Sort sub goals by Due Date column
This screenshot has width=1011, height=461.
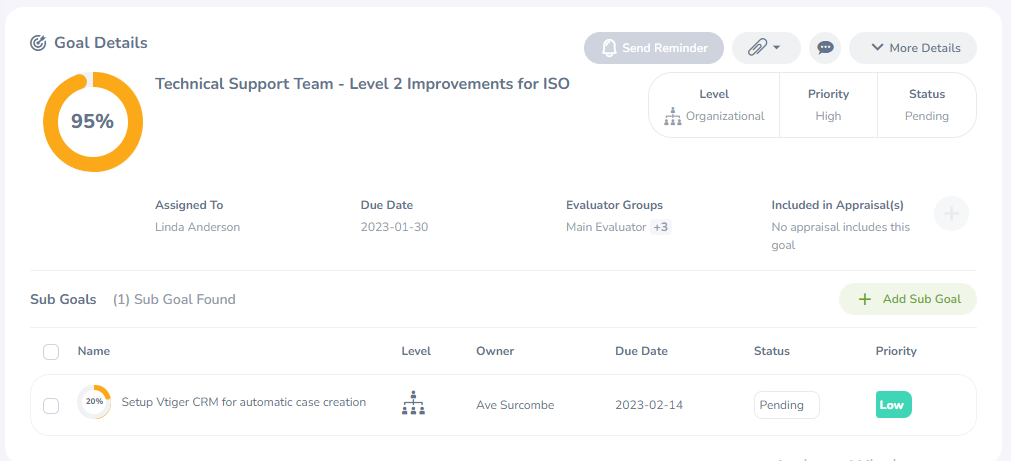pos(641,351)
